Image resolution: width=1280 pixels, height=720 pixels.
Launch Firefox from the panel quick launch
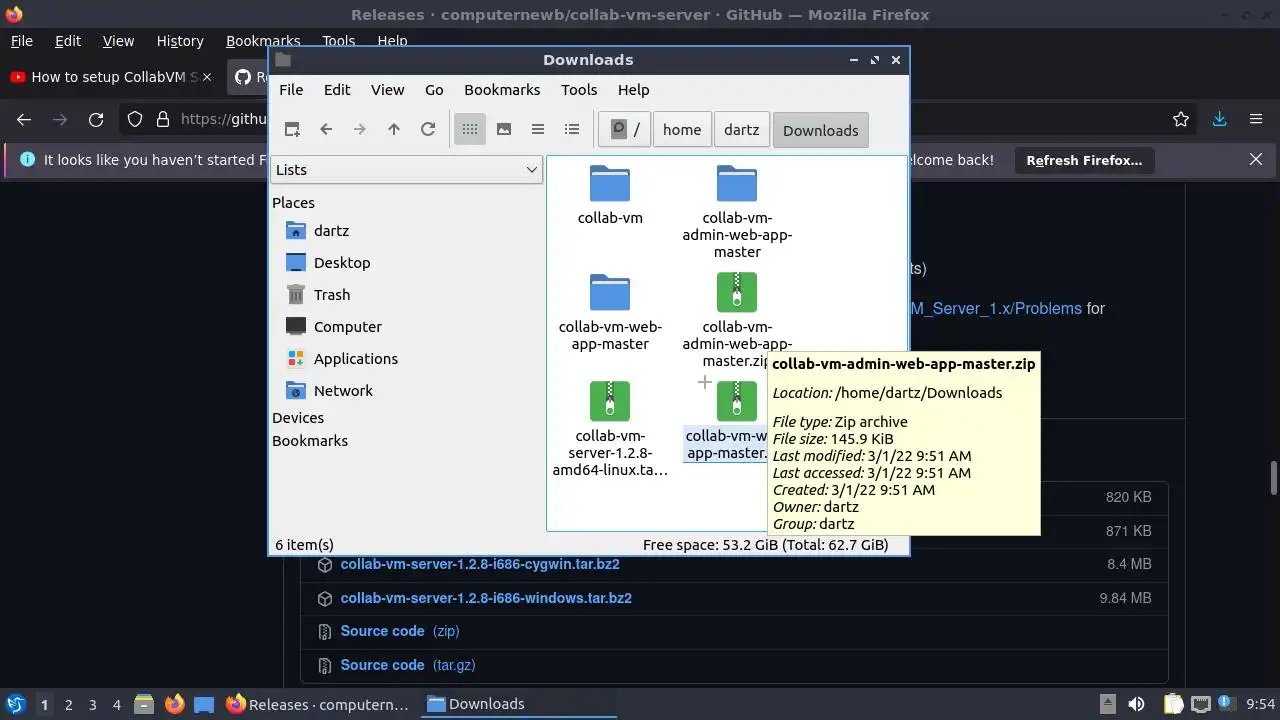click(x=174, y=704)
